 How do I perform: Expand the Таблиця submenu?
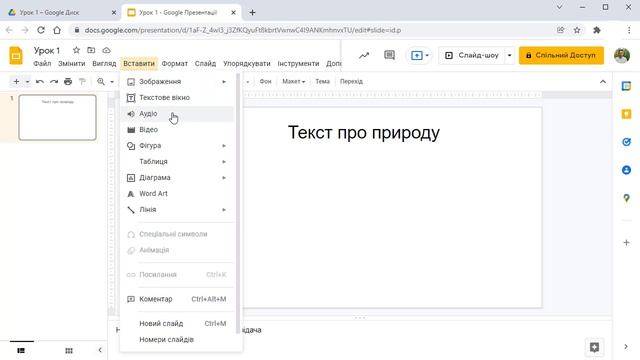(224, 162)
